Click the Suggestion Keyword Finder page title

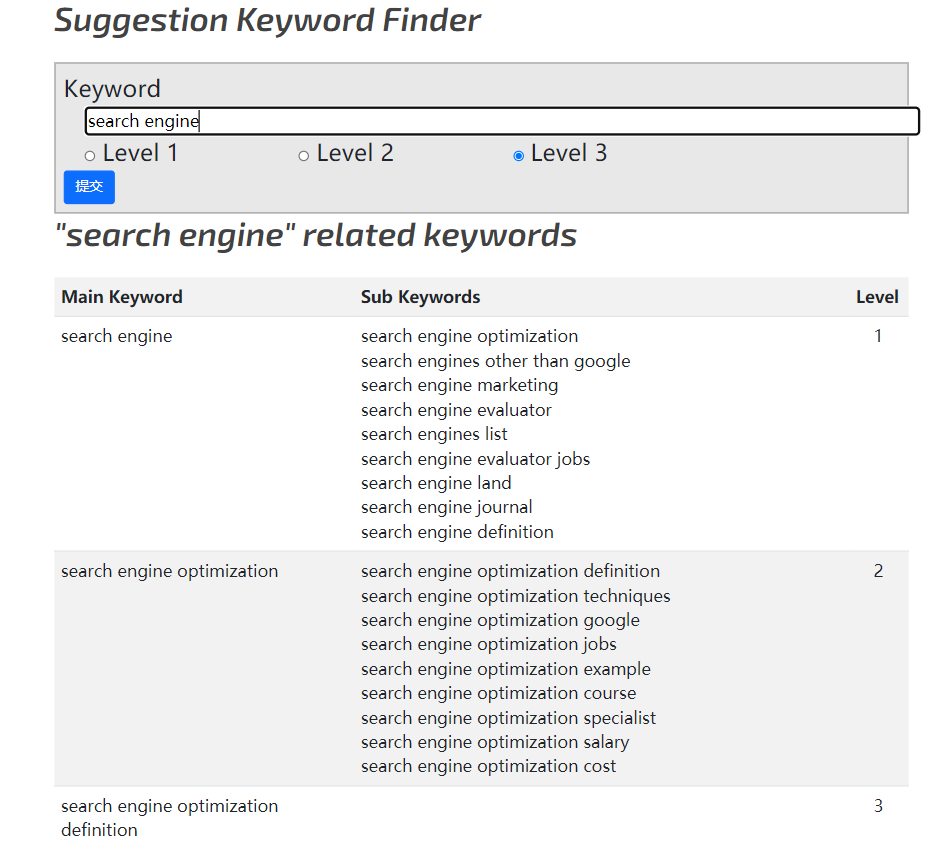[267, 20]
